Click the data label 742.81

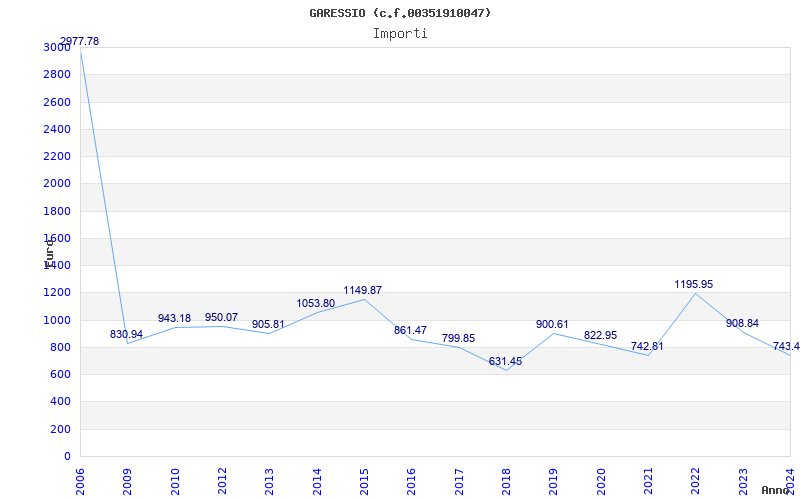click(647, 346)
